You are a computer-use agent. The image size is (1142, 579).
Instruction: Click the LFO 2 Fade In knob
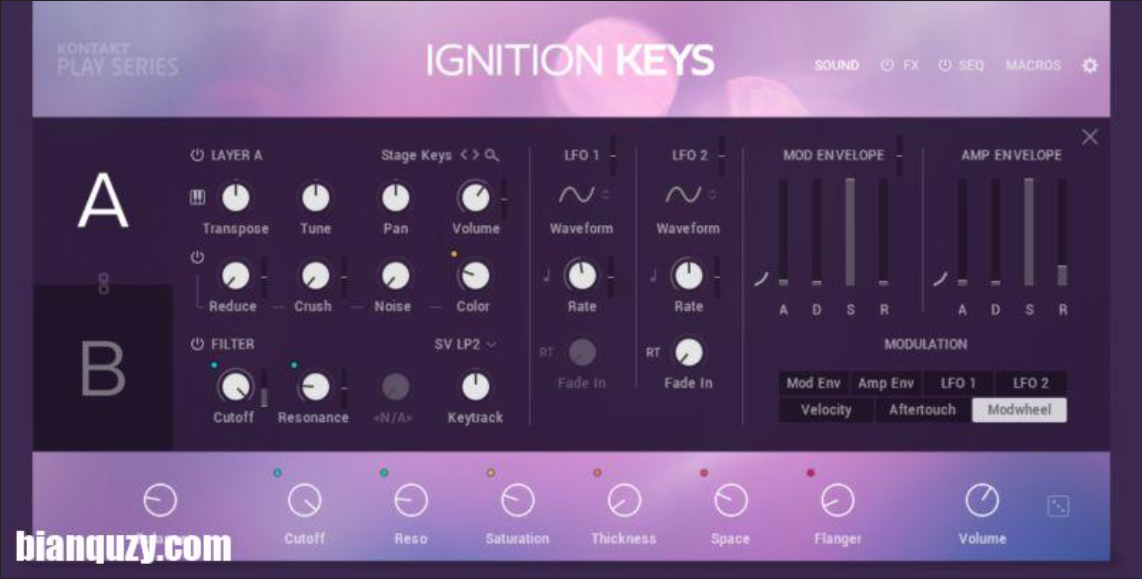[688, 352]
